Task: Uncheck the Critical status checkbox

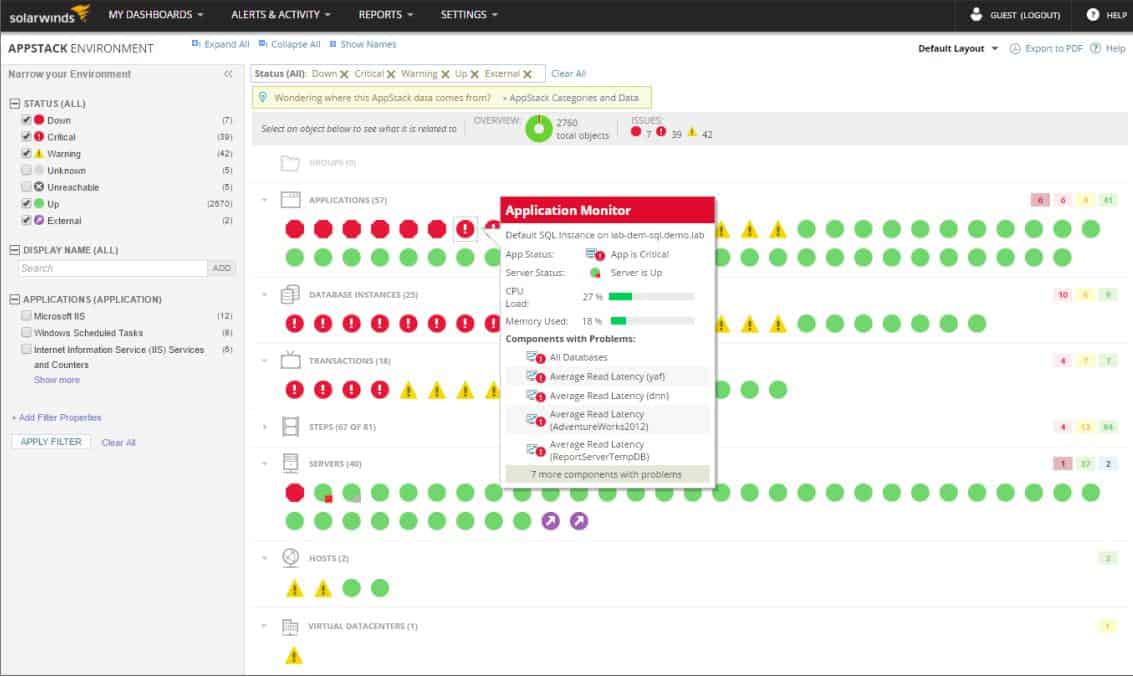Action: pyautogui.click(x=27, y=137)
